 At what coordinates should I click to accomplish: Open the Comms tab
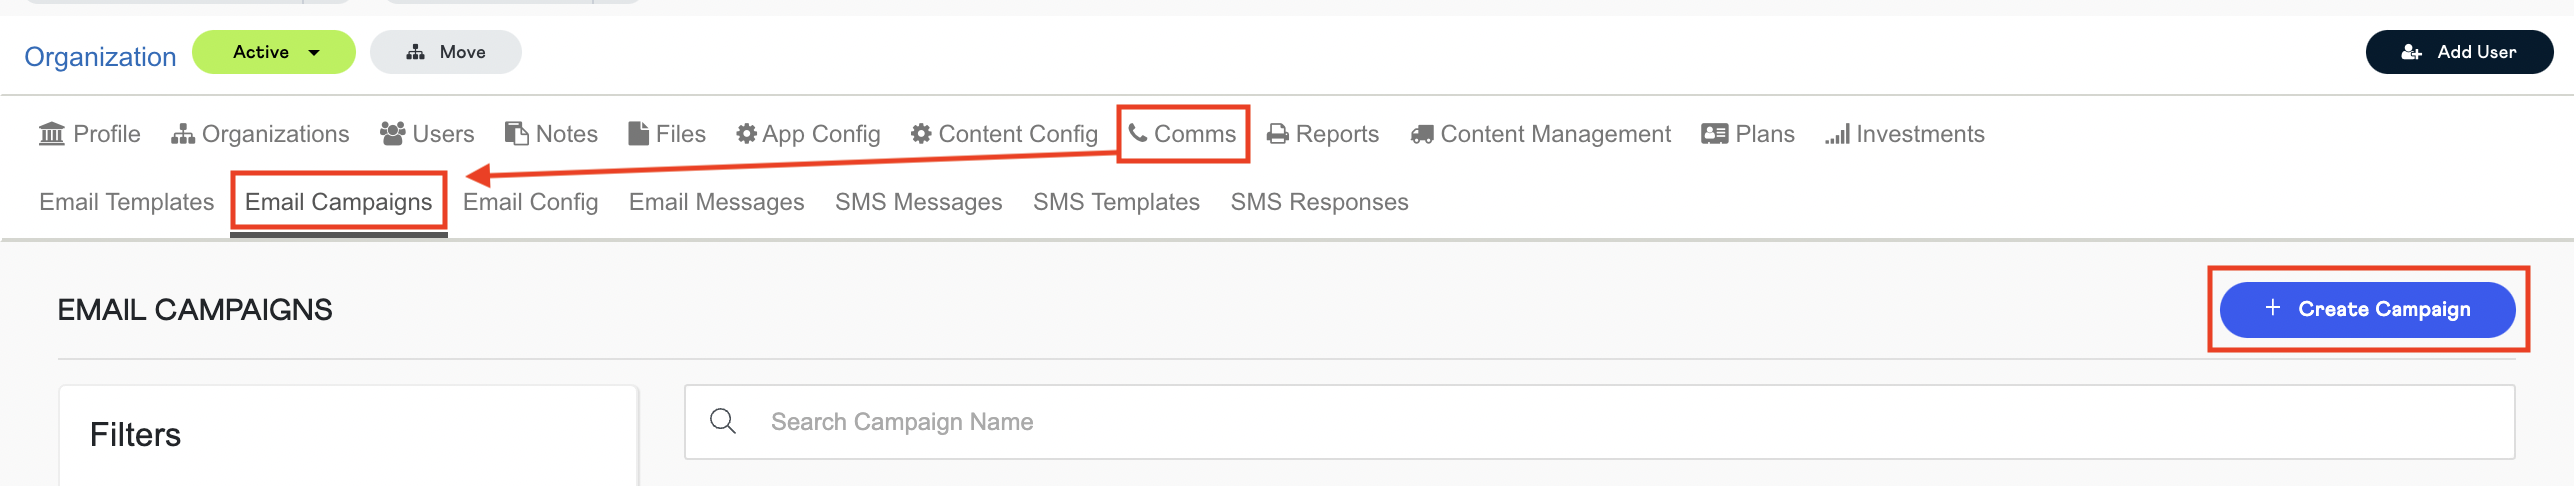[x=1183, y=134]
